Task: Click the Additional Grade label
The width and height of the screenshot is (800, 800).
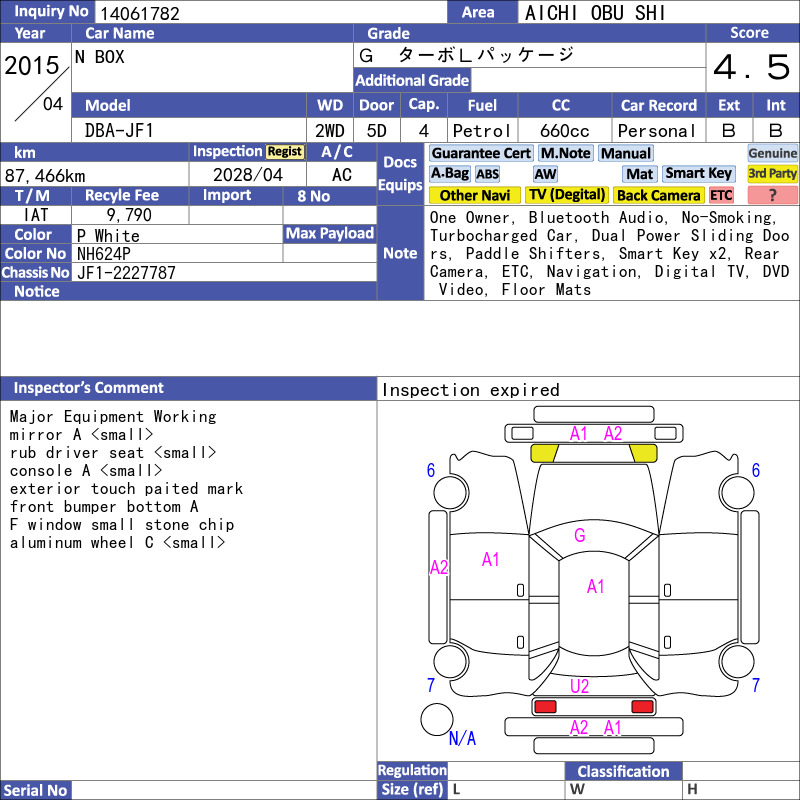Action: (412, 81)
